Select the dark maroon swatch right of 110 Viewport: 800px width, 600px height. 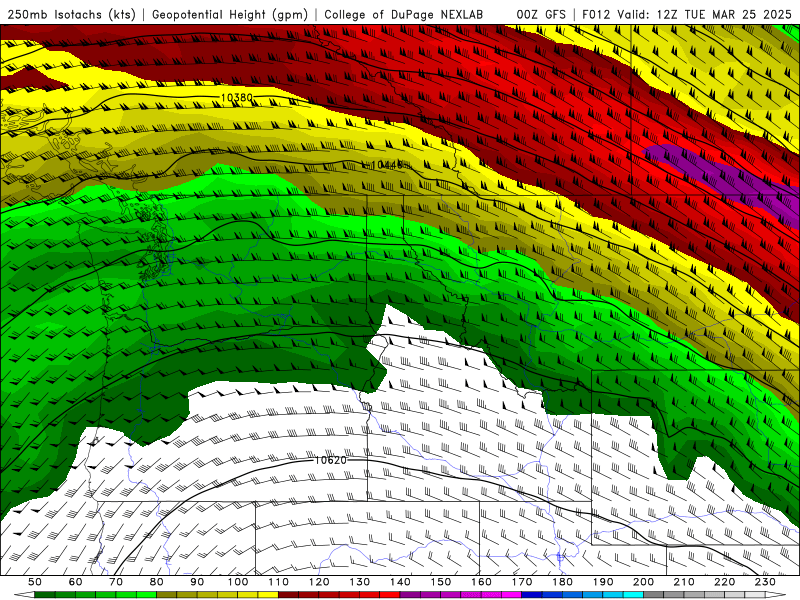289,595
